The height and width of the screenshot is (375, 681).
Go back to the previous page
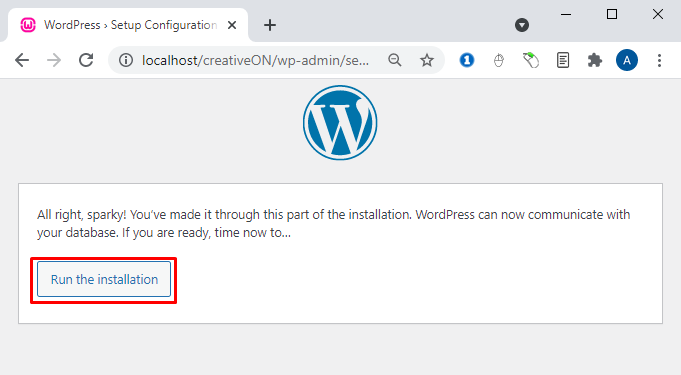click(22, 60)
